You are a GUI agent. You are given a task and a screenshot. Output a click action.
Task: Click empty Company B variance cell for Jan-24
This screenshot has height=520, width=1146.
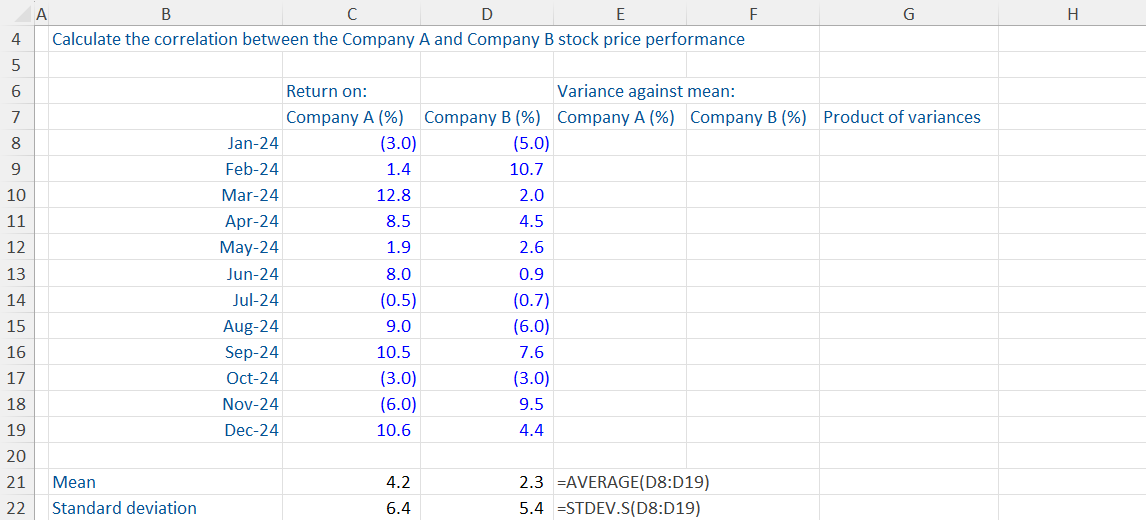tap(753, 143)
